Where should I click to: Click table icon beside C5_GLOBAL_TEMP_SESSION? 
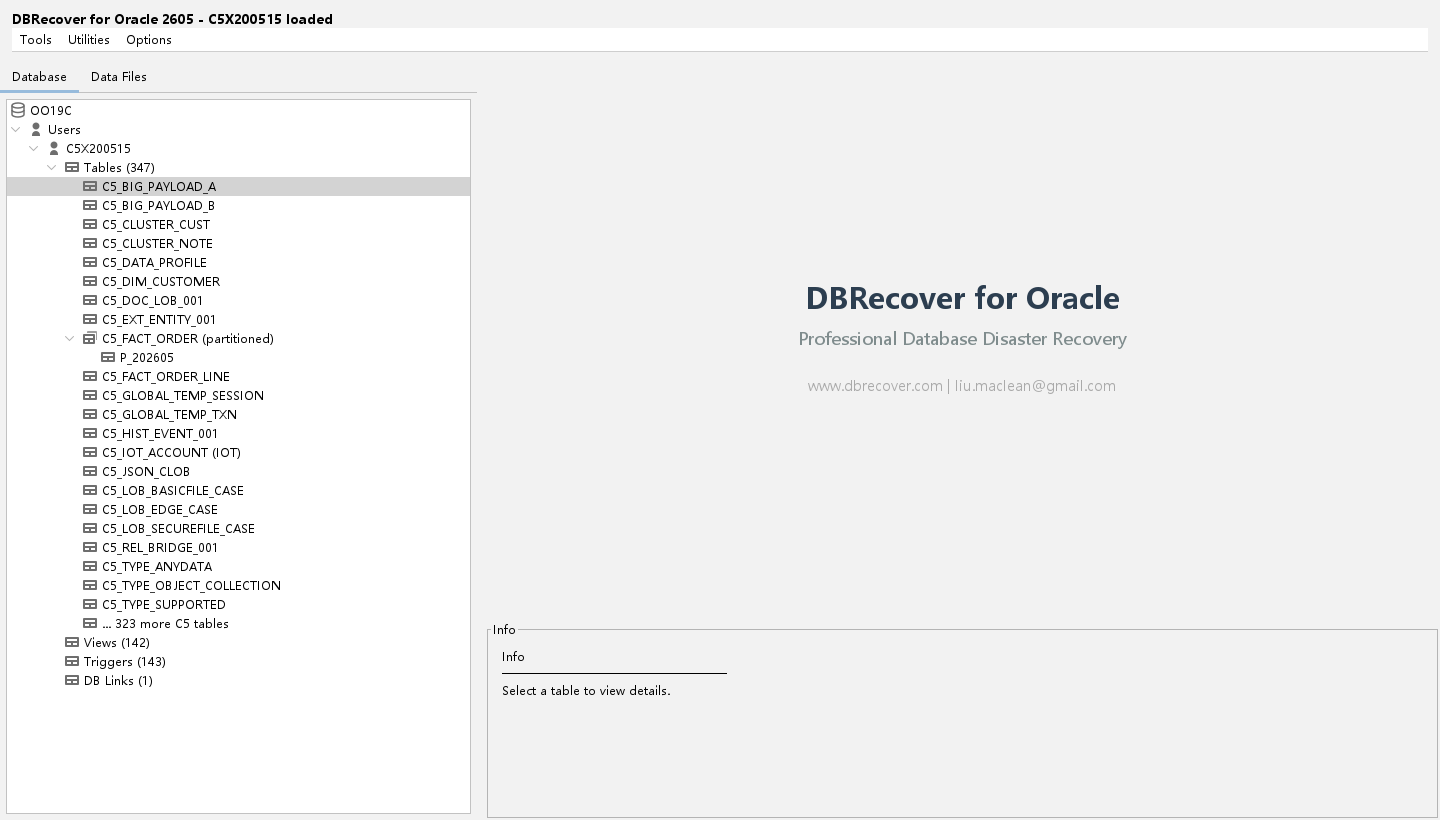click(x=90, y=396)
